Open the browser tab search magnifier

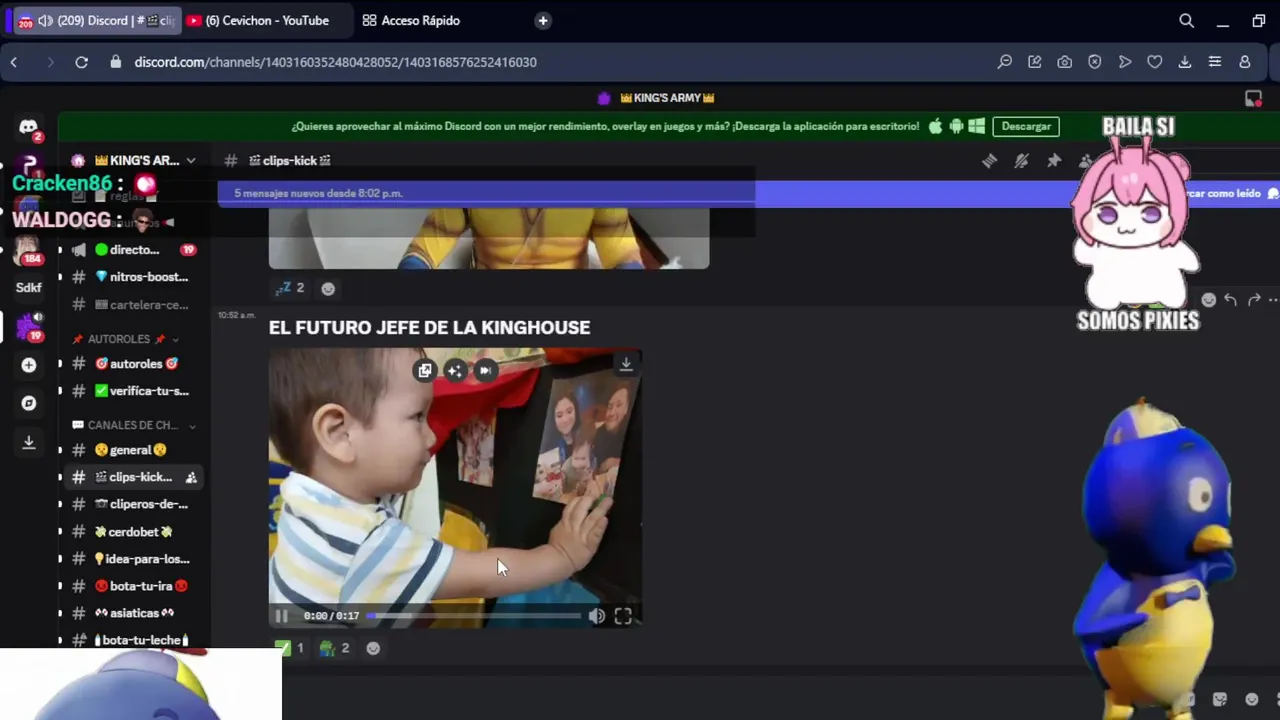[1186, 20]
